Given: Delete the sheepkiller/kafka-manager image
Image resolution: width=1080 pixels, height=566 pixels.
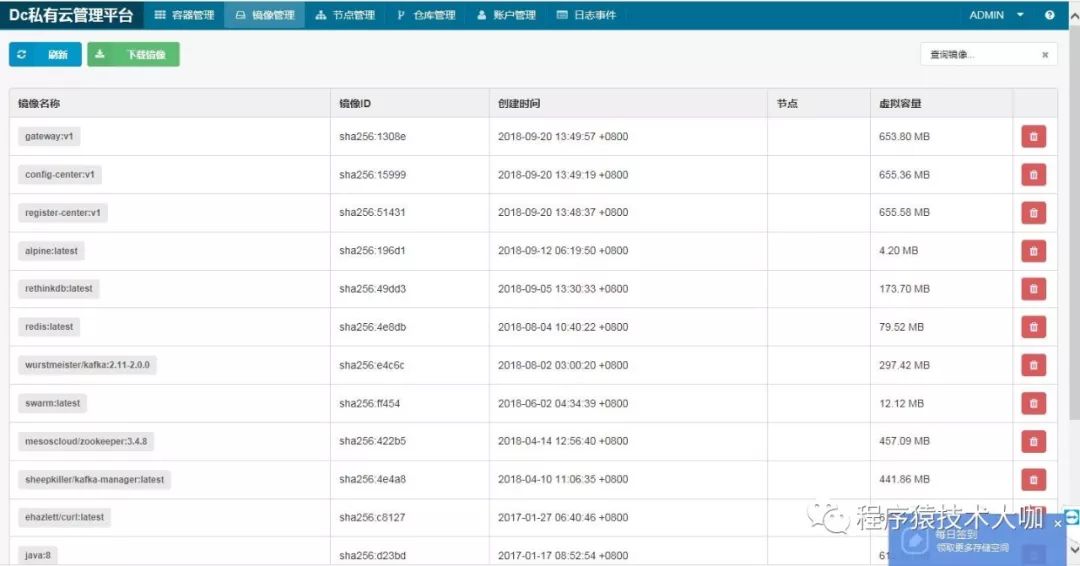Looking at the screenshot, I should coord(1033,479).
